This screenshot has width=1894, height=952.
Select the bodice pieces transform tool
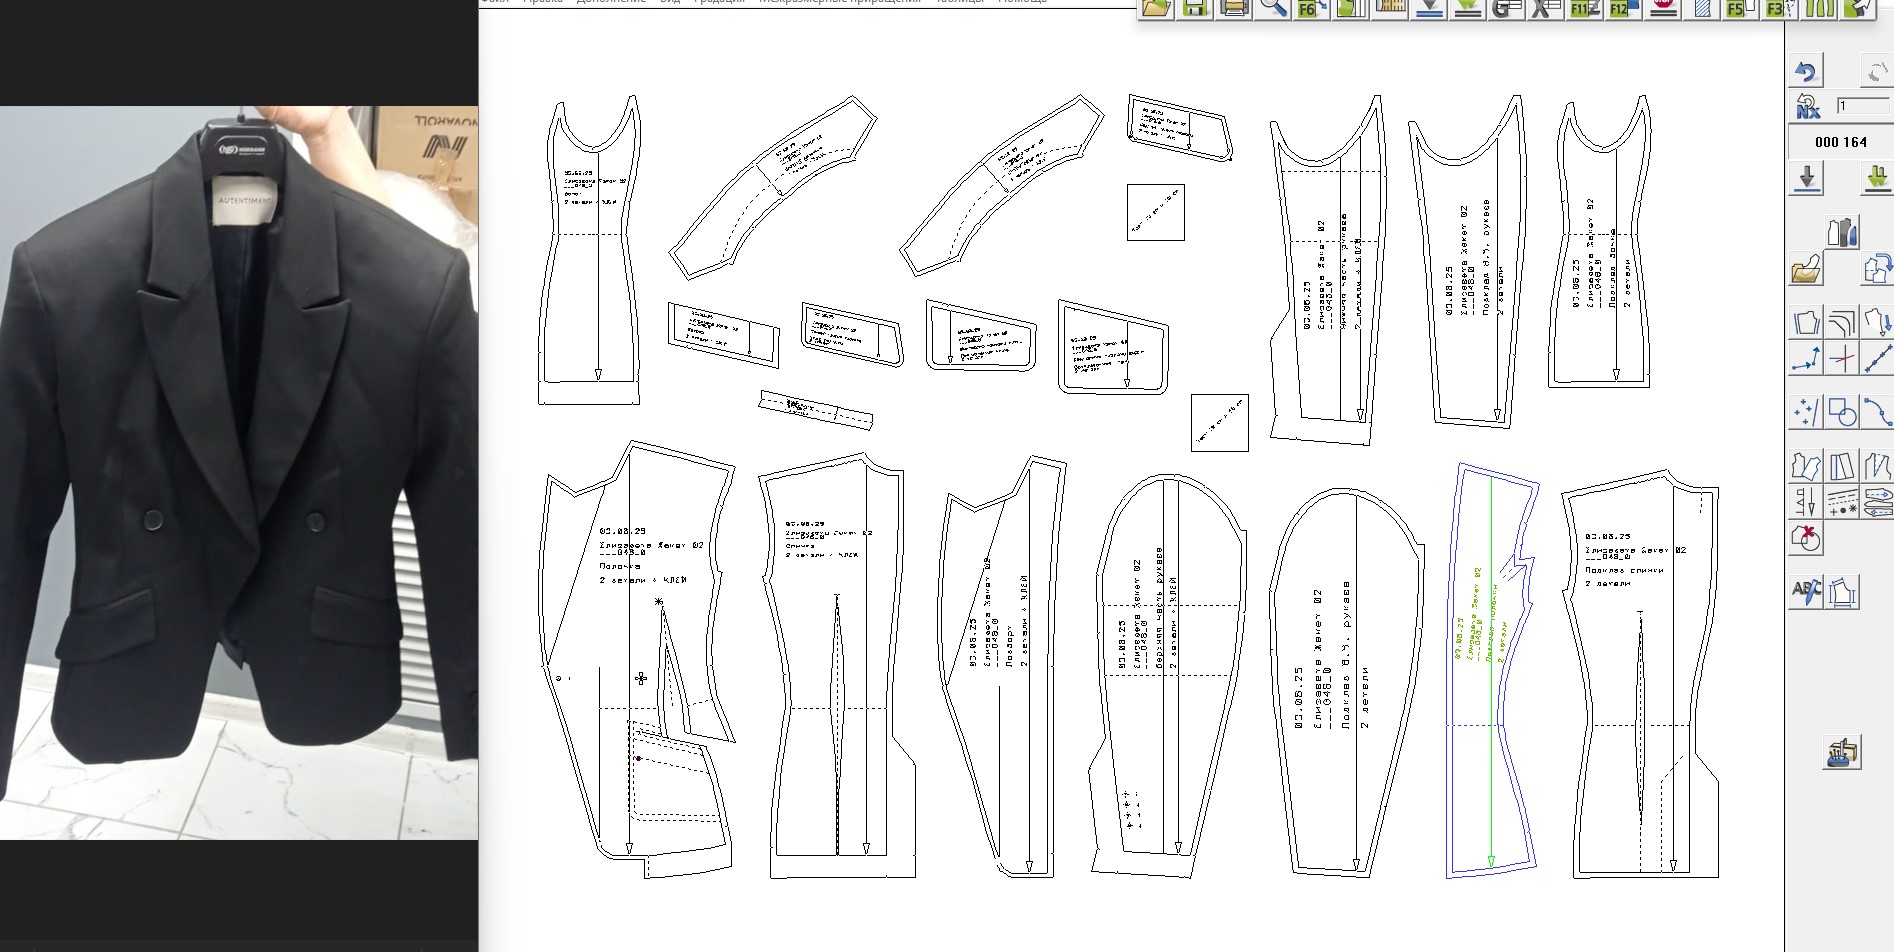[x=1806, y=466]
